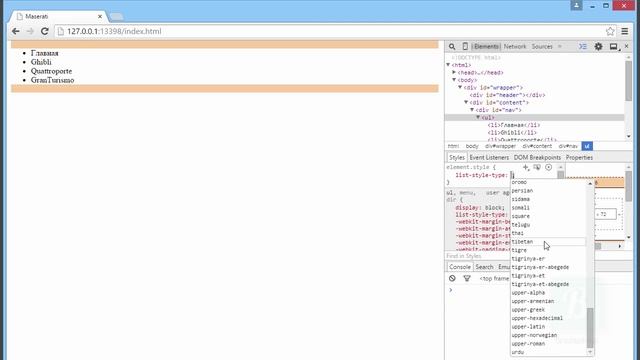640x360 pixels.
Task: Click the browser Forward arrow
Action: pos(30,31)
